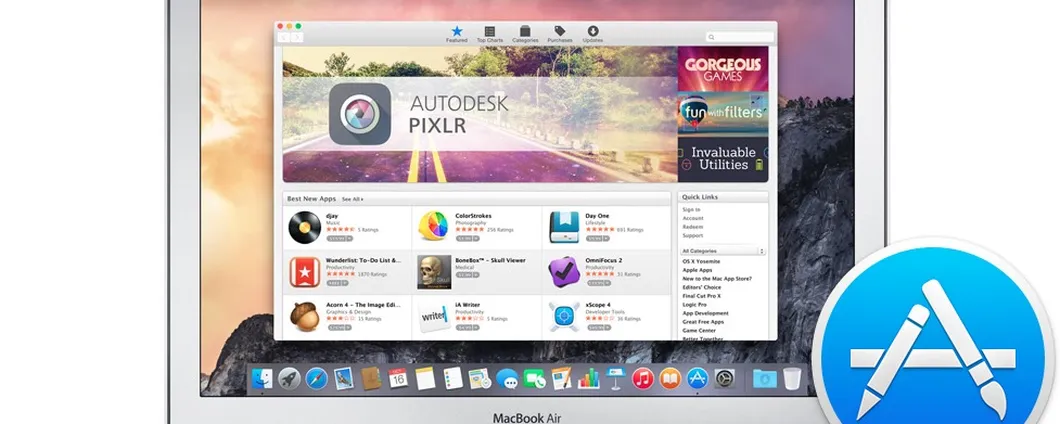Open the Categories tab
Screen dimensions: 1060x424
pyautogui.click(x=525, y=34)
